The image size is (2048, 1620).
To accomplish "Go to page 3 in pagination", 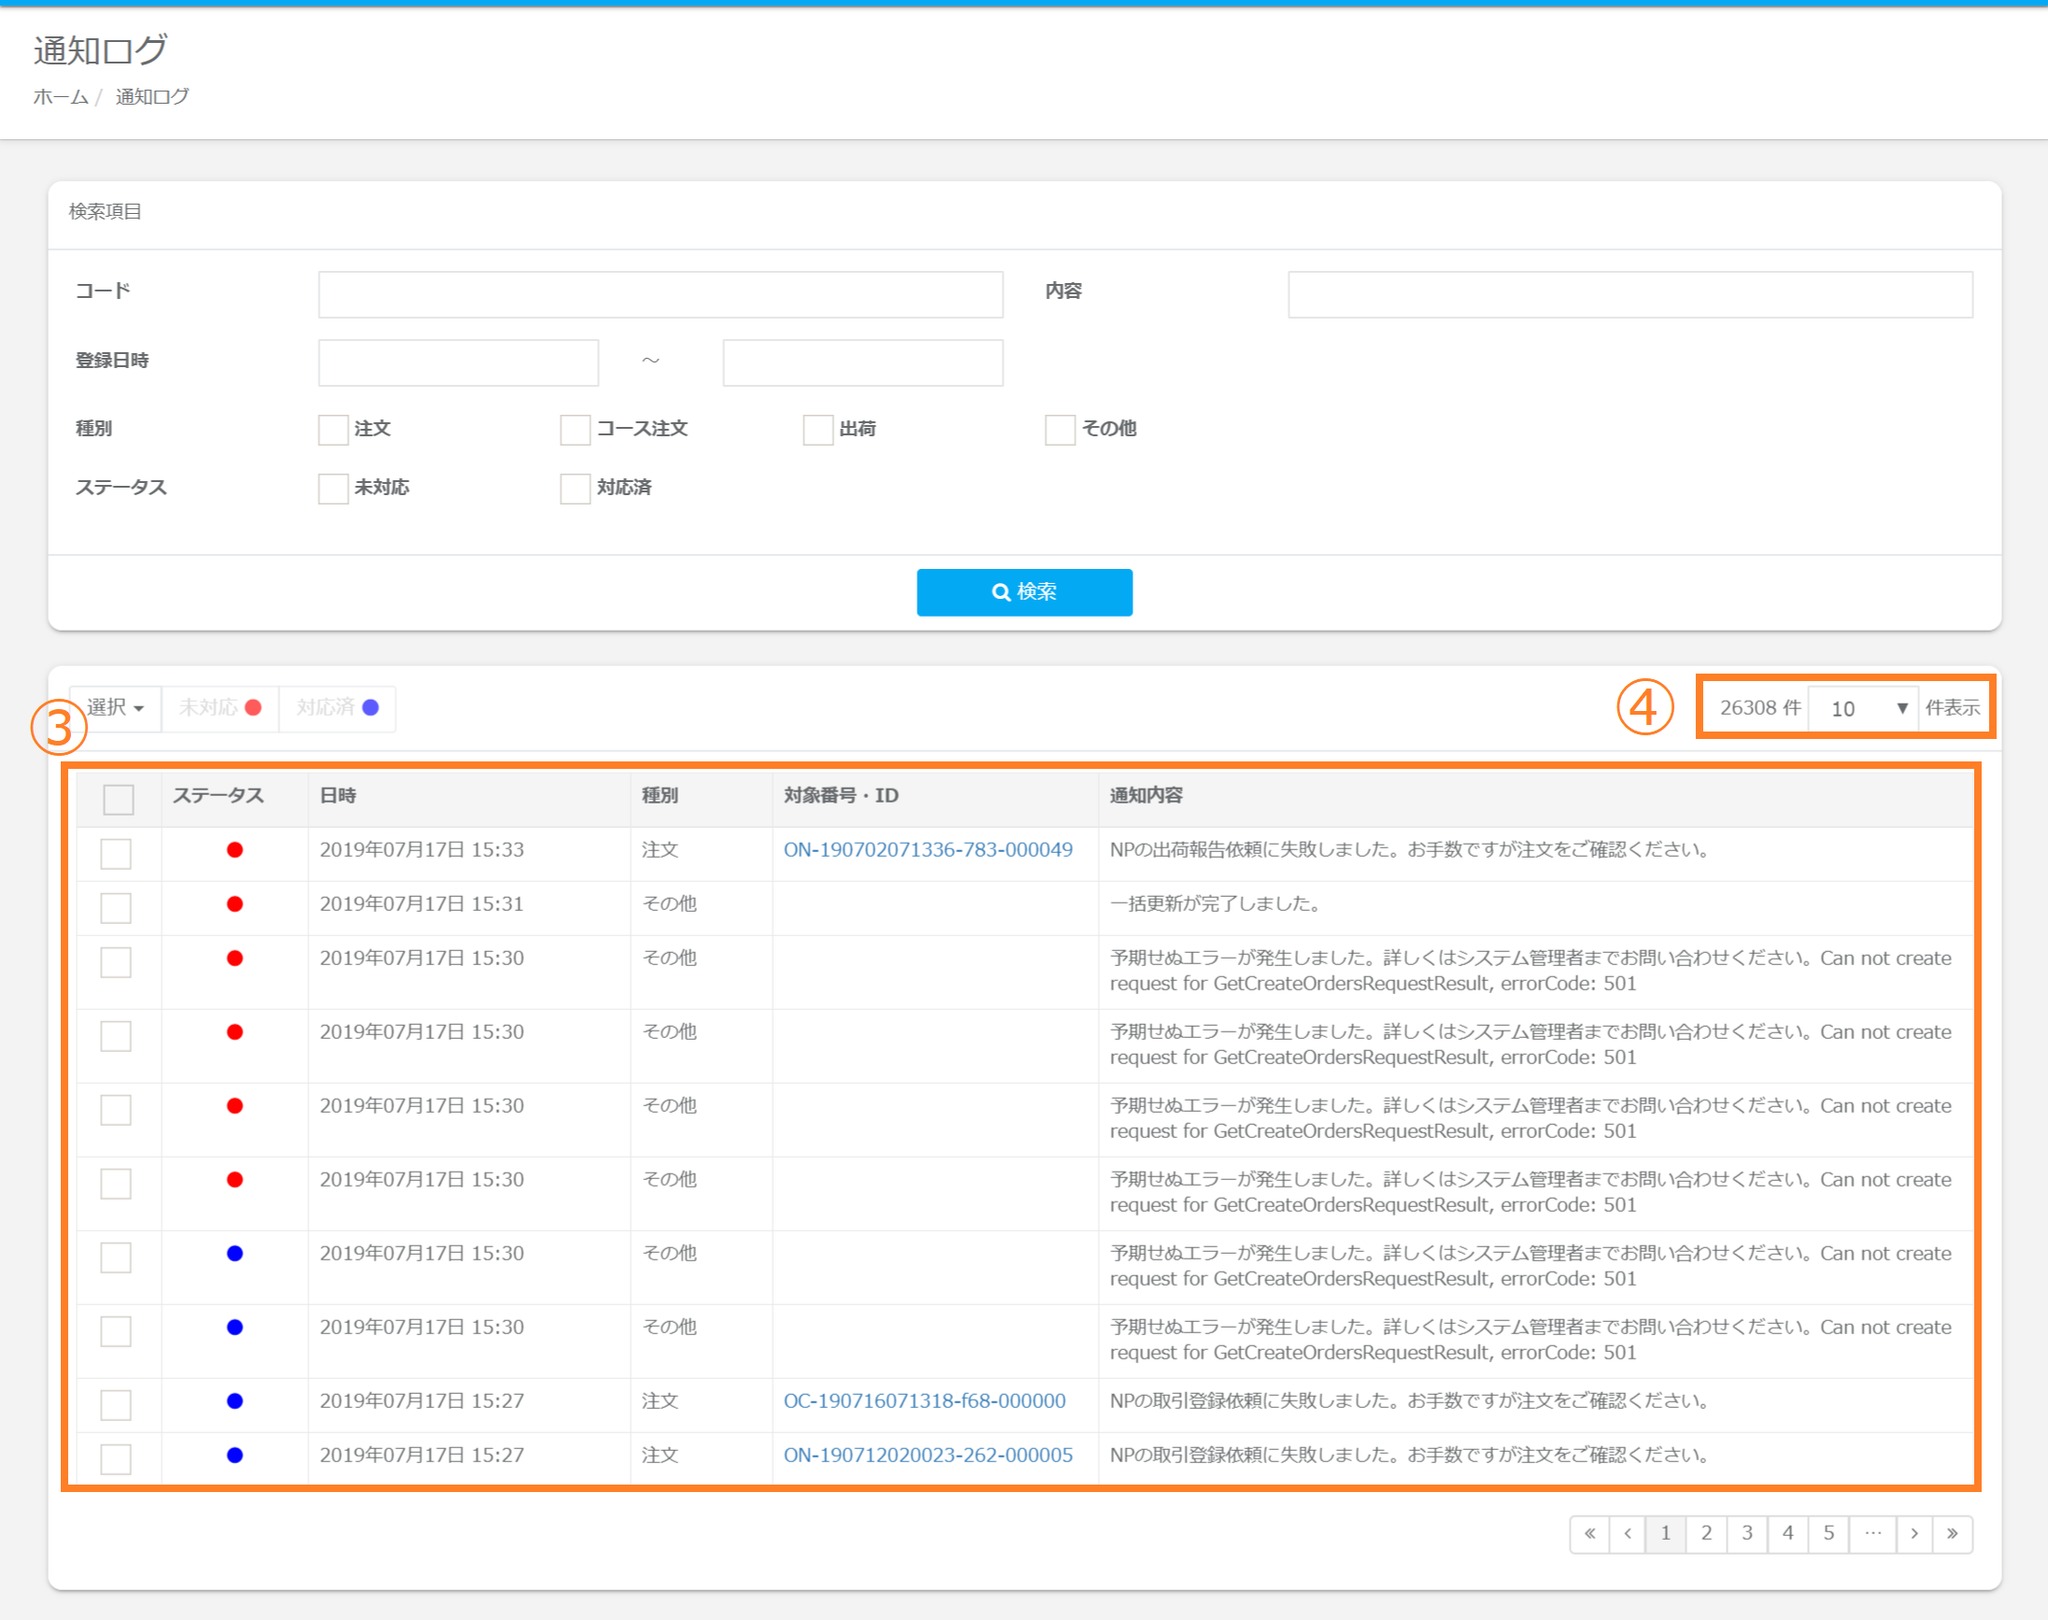I will pyautogui.click(x=1747, y=1533).
